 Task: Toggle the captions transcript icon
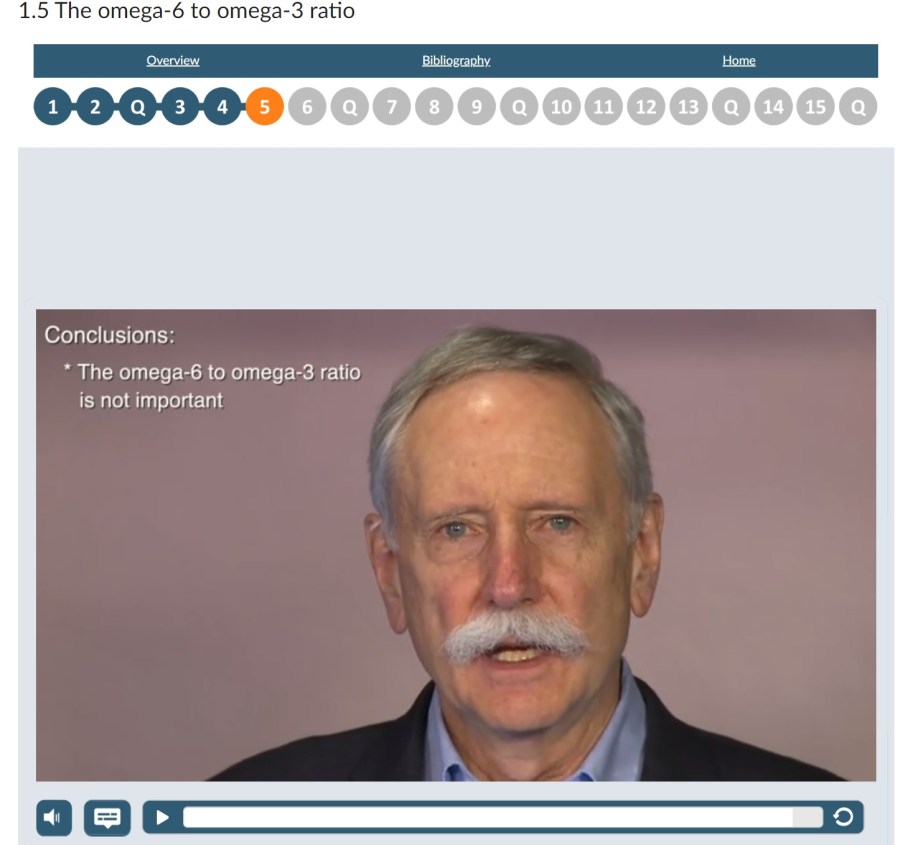tap(107, 817)
